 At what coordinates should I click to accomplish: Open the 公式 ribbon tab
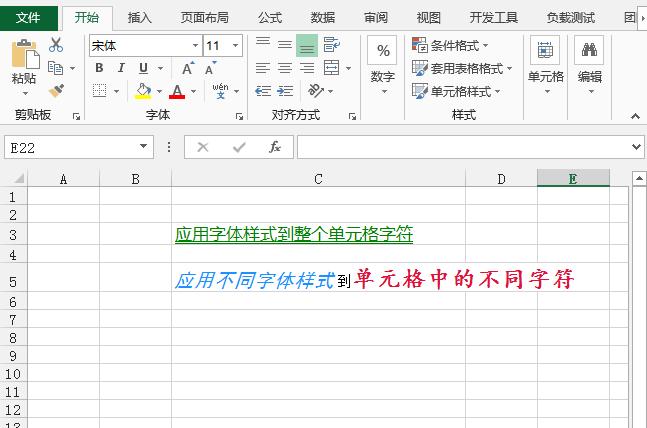[269, 17]
